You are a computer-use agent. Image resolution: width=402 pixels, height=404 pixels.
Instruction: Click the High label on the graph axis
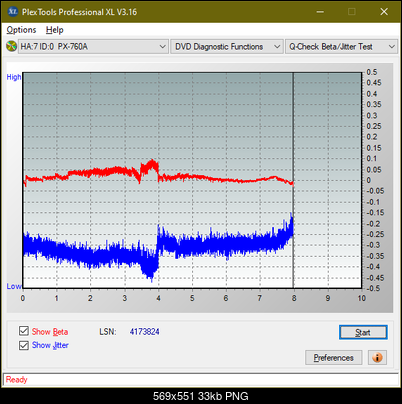pyautogui.click(x=14, y=77)
